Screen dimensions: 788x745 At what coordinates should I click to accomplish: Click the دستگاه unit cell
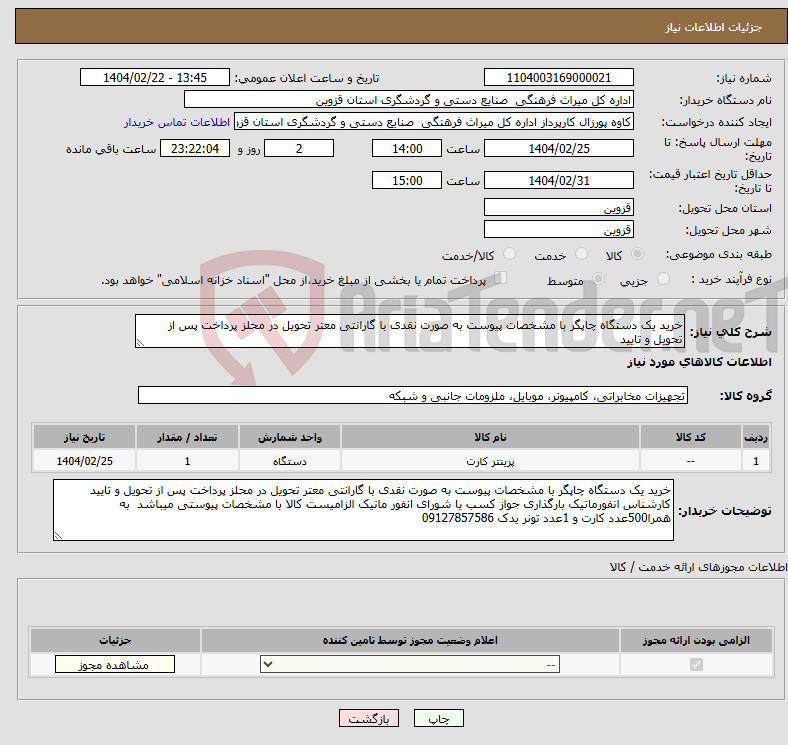pyautogui.click(x=290, y=461)
